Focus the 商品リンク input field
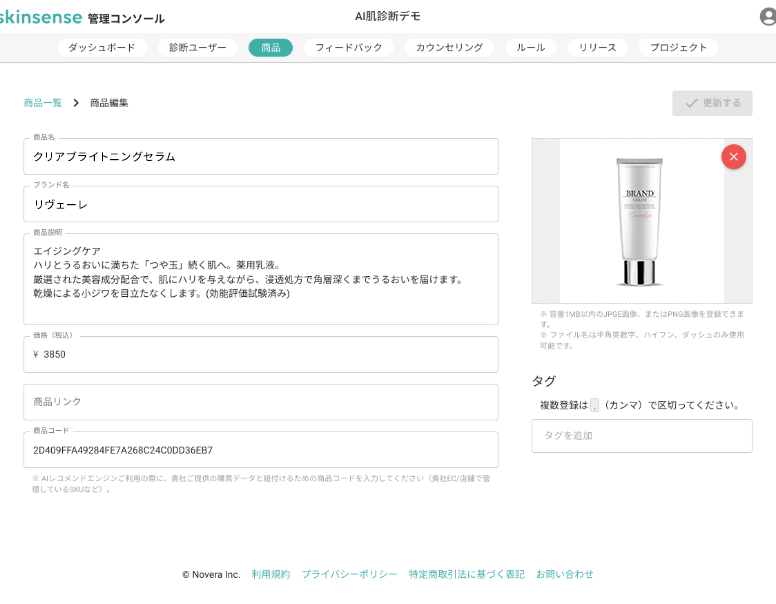This screenshot has height=604, width=776. tap(261, 402)
